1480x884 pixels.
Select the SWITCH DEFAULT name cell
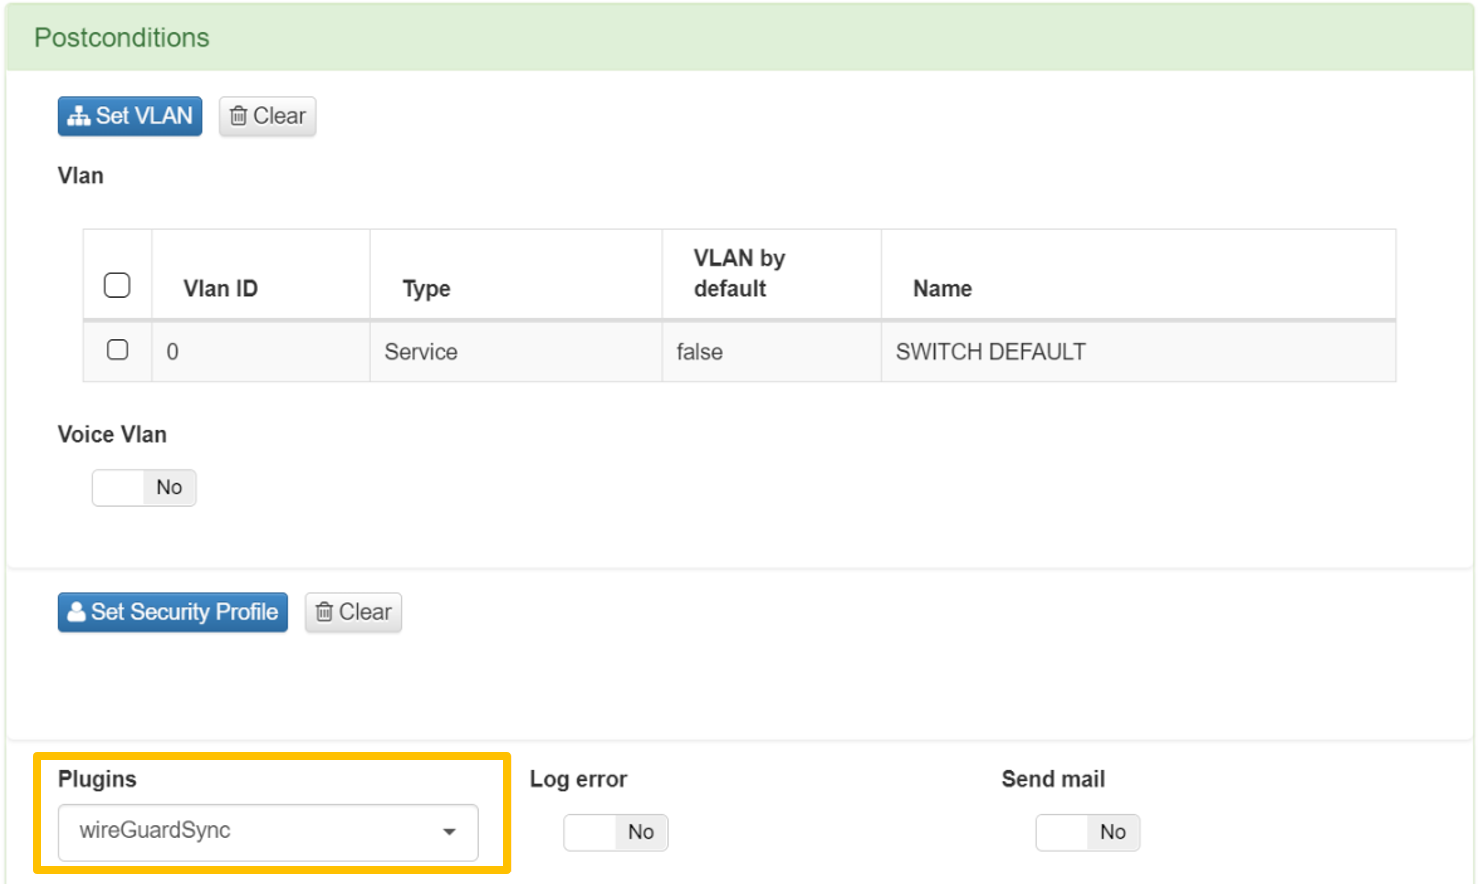pos(990,352)
